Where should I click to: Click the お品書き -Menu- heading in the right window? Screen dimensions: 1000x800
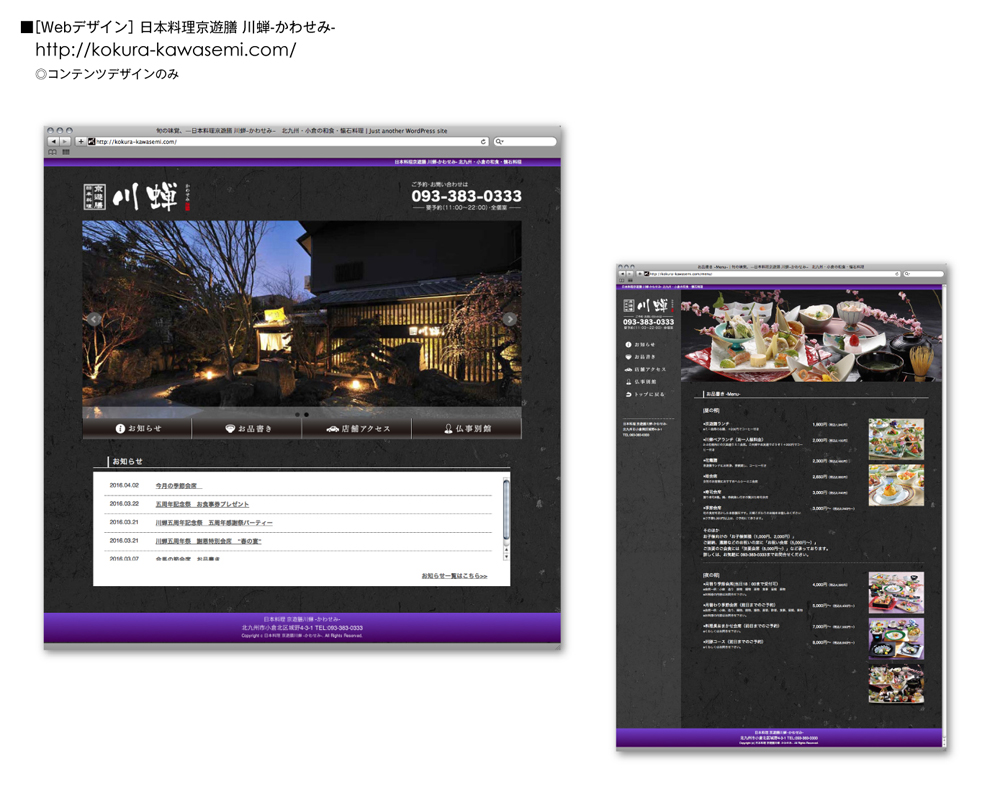pos(723,394)
